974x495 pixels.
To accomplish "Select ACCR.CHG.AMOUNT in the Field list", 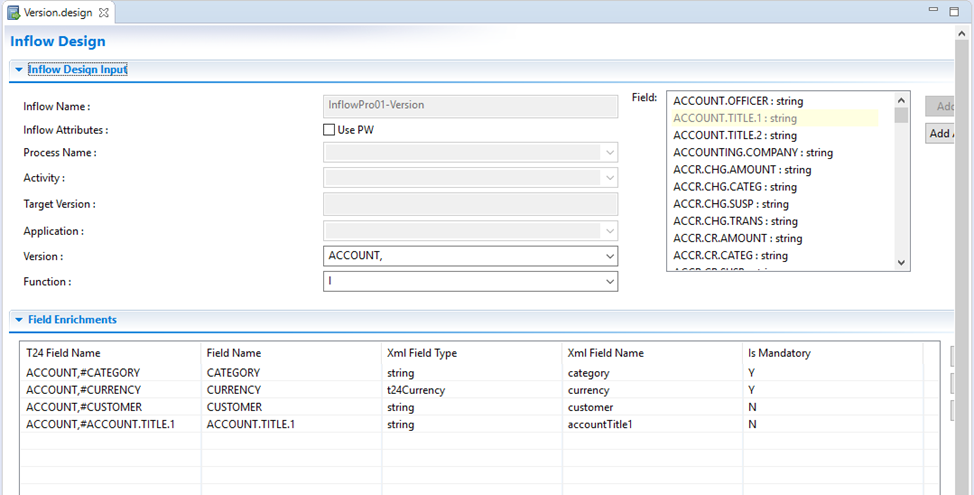I will [x=742, y=170].
